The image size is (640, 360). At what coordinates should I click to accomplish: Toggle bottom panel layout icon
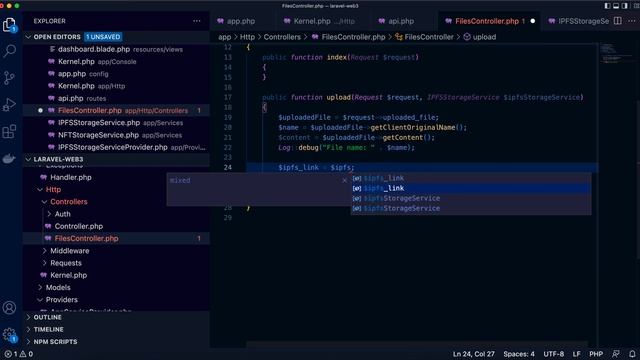[616, 6]
